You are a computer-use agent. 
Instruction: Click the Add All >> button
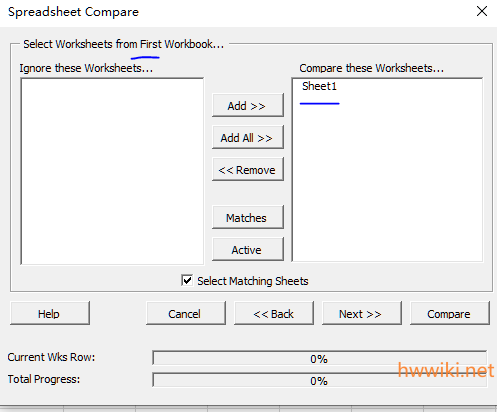pos(248,138)
